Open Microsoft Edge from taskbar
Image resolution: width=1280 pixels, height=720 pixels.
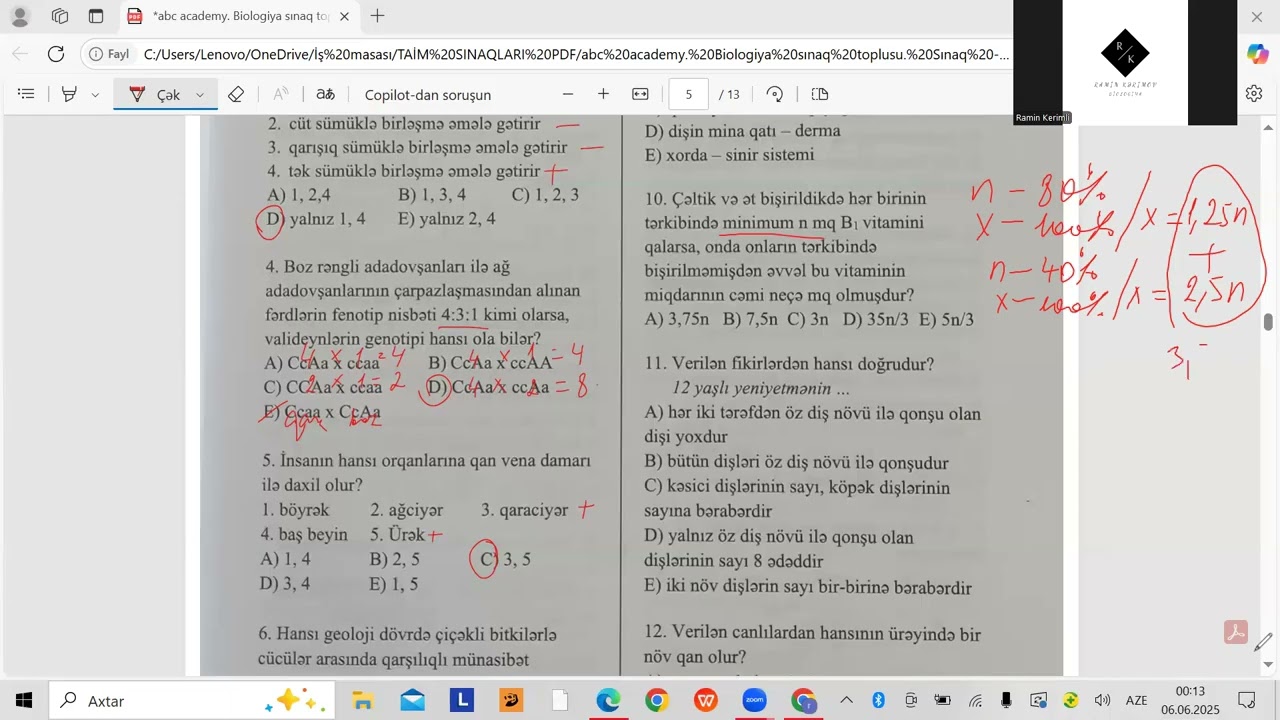(608, 700)
